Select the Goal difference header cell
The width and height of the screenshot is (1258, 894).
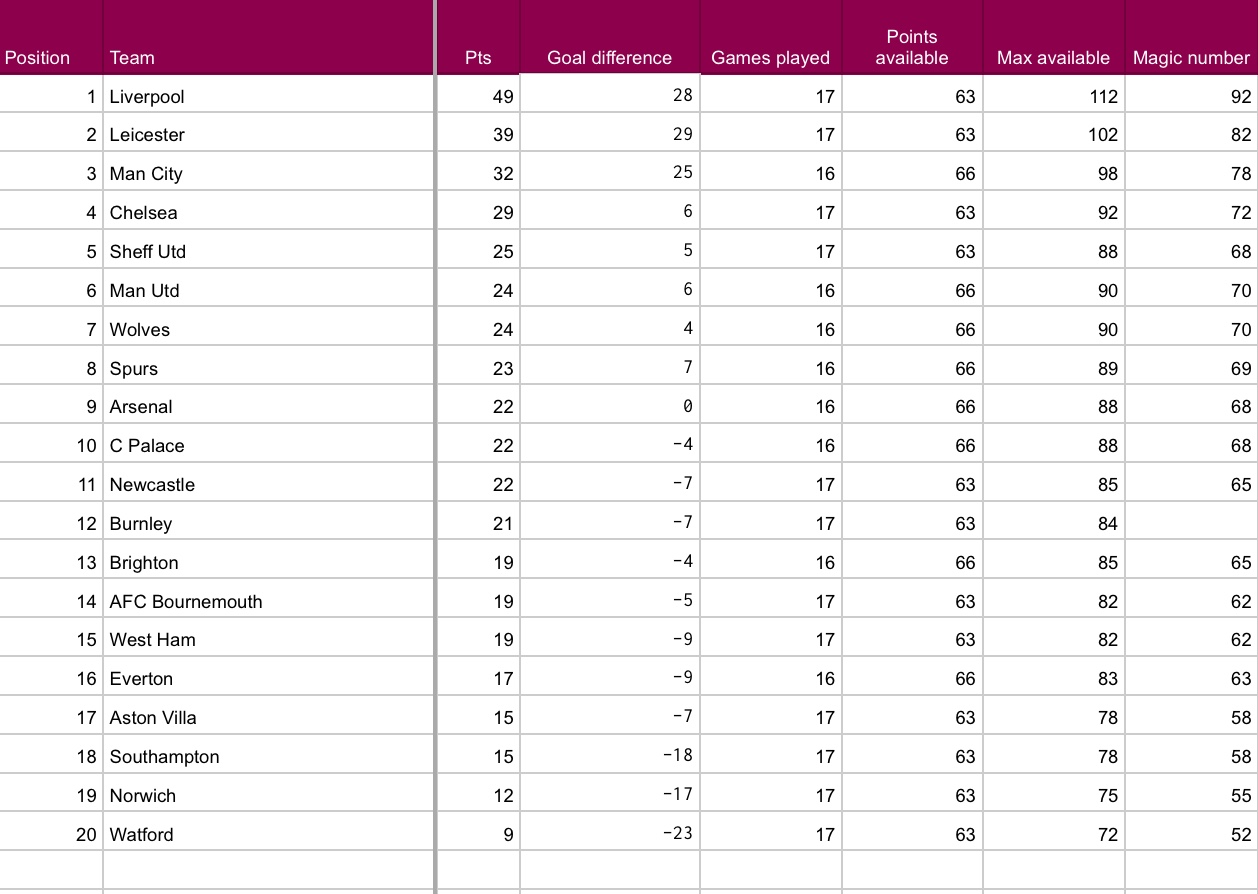click(609, 57)
